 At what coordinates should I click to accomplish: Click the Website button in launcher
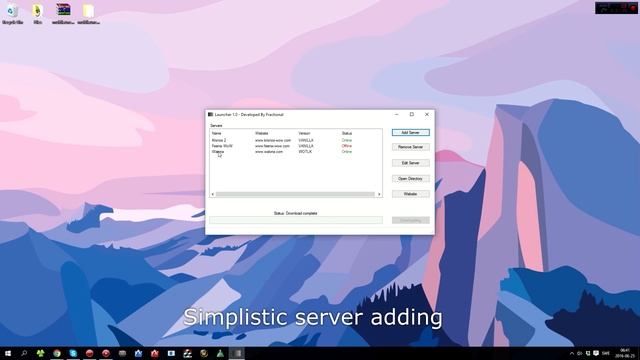tap(411, 194)
